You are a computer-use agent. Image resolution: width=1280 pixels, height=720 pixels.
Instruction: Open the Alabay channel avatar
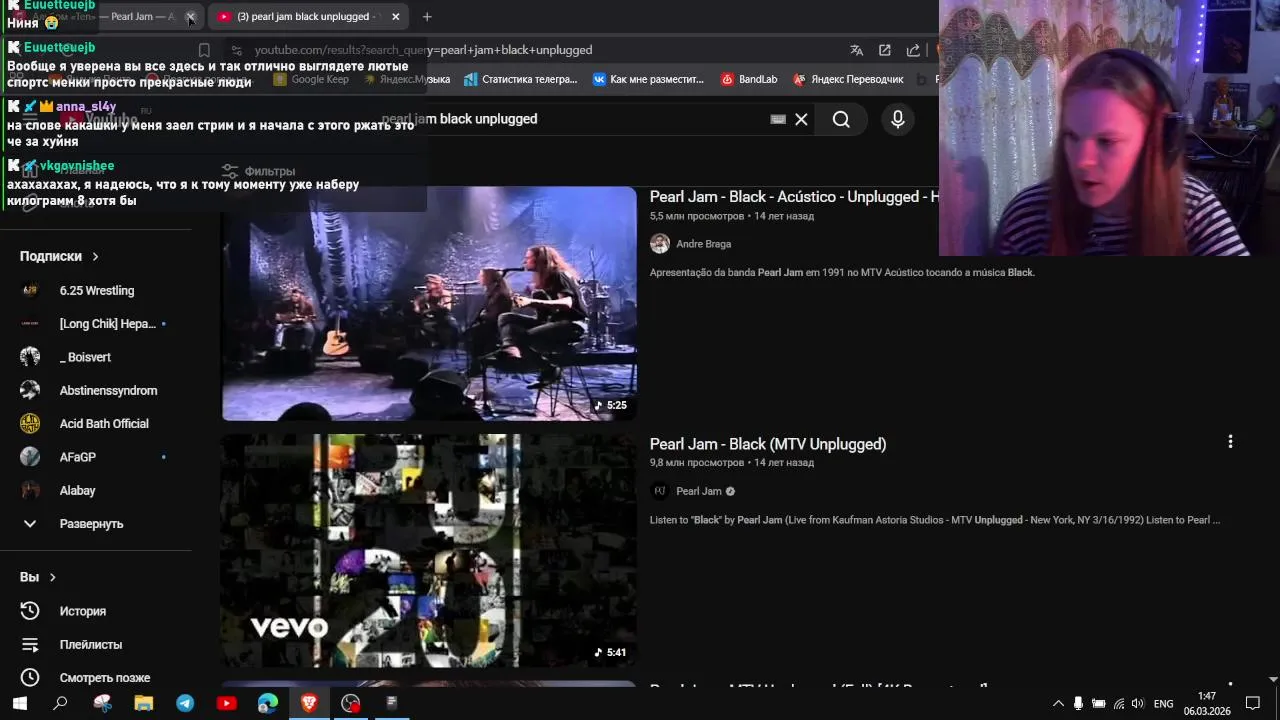(30, 491)
